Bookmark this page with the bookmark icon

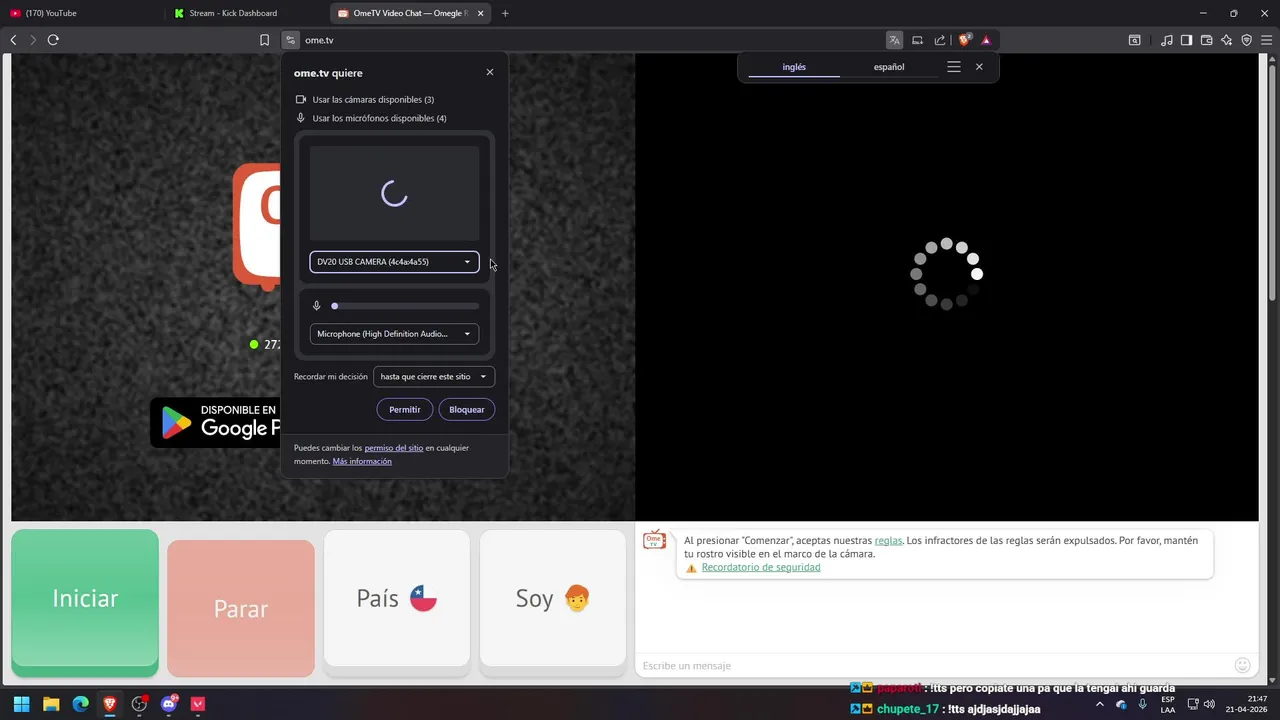(264, 40)
